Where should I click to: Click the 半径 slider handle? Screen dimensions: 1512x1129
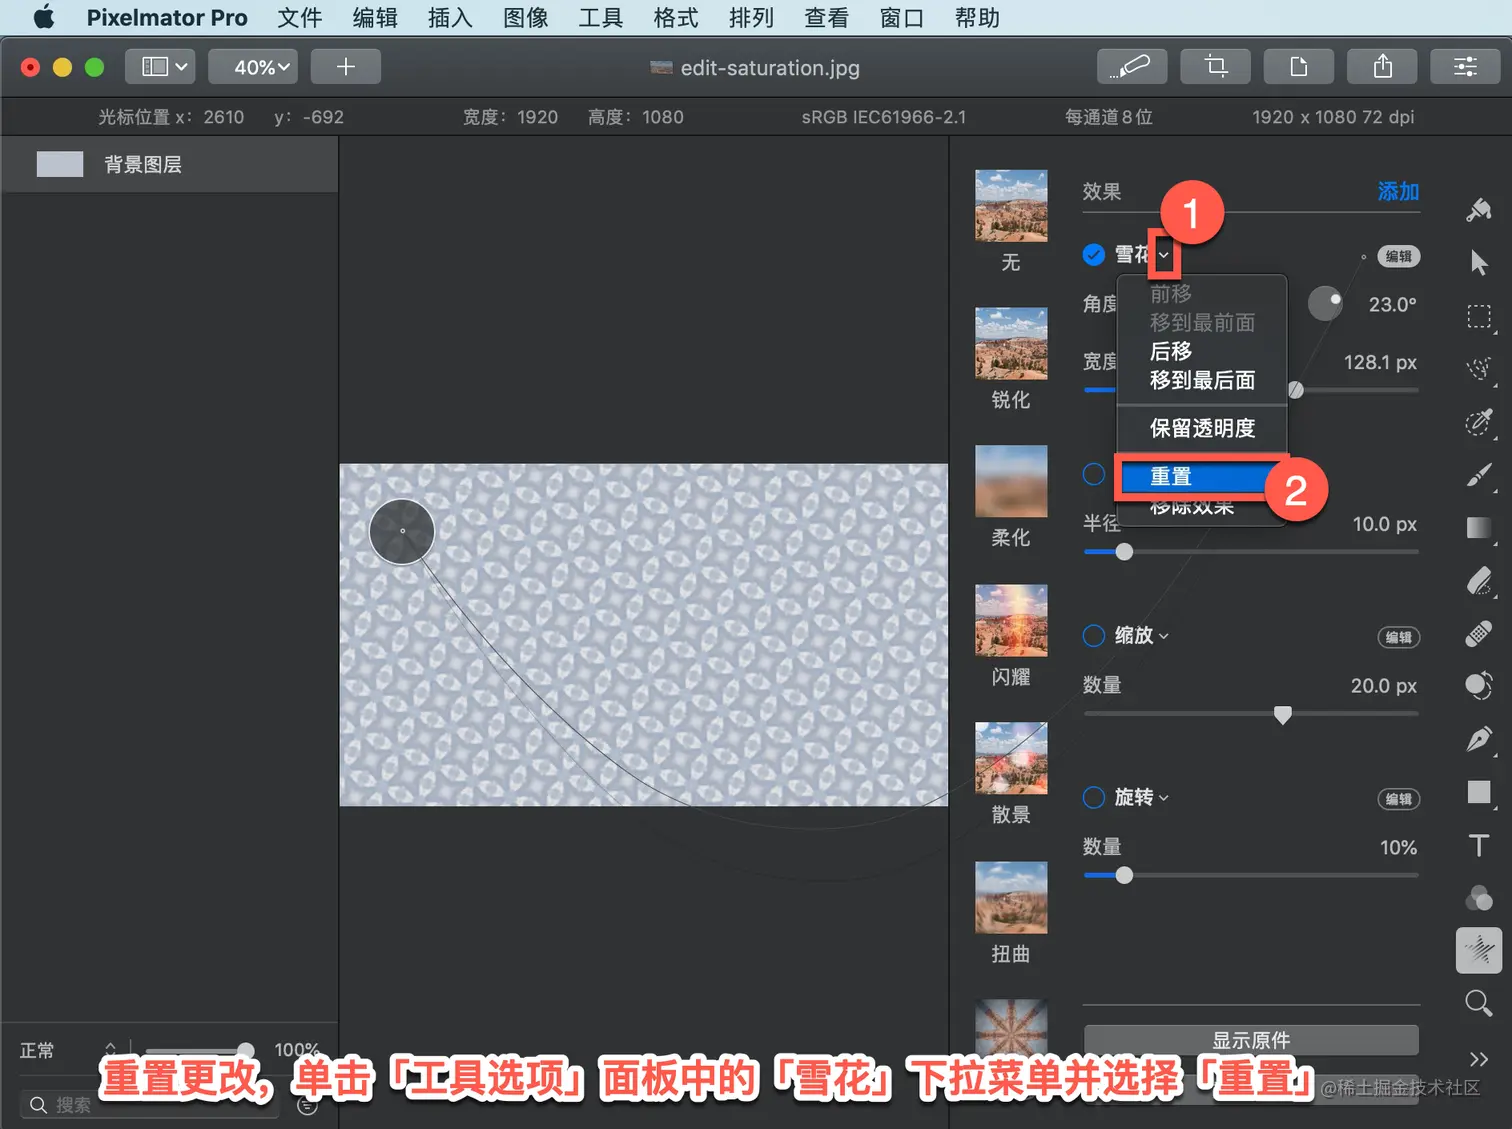[1124, 552]
